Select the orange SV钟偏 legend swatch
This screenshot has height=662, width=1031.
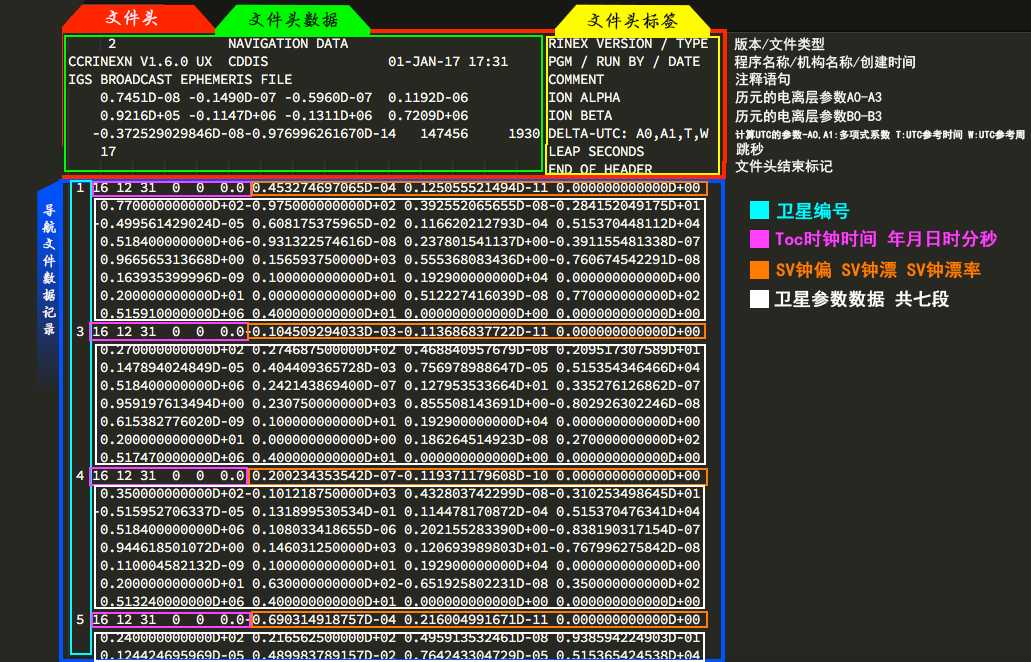pyautogui.click(x=759, y=270)
